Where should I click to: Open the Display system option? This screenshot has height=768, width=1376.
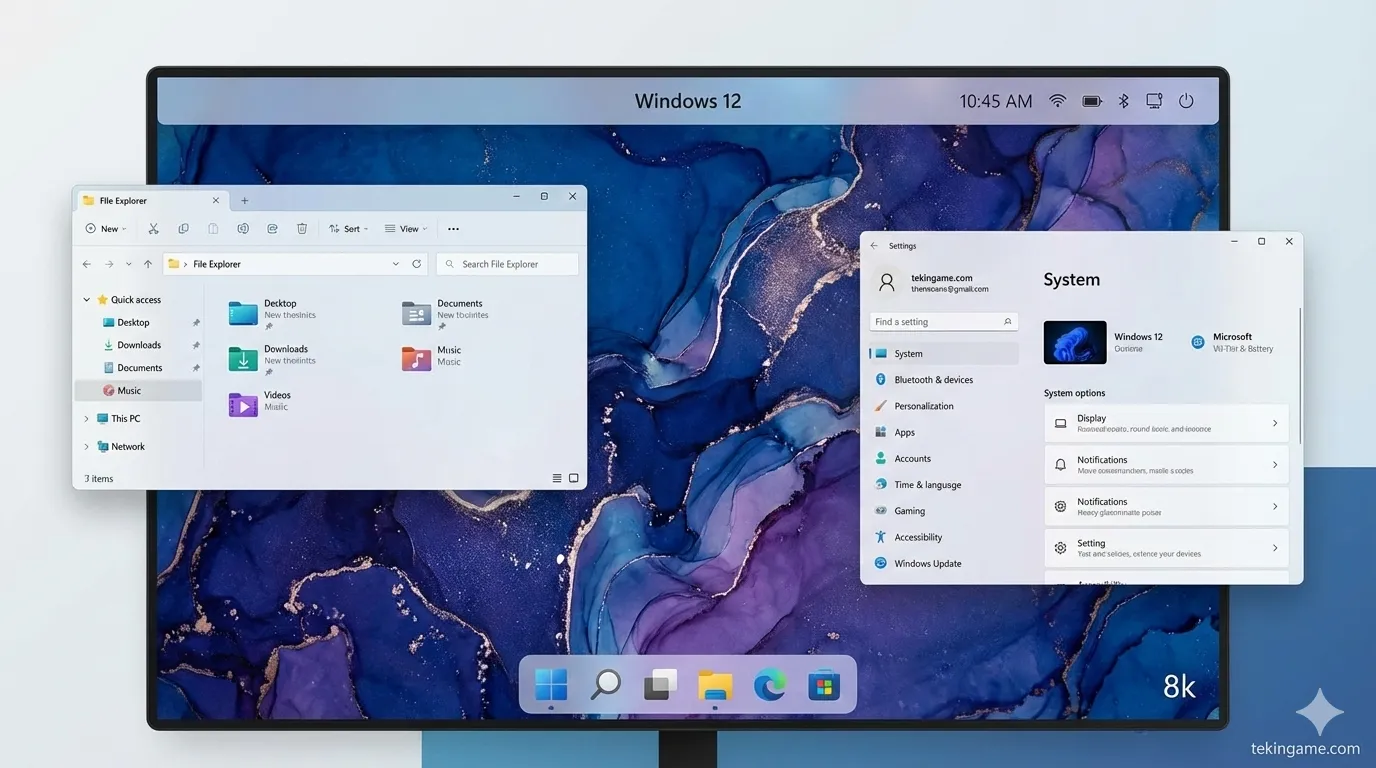tap(1166, 424)
